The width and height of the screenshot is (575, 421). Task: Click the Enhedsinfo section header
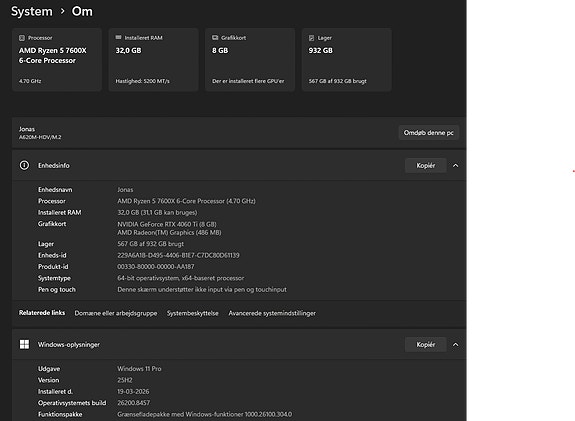pos(239,165)
